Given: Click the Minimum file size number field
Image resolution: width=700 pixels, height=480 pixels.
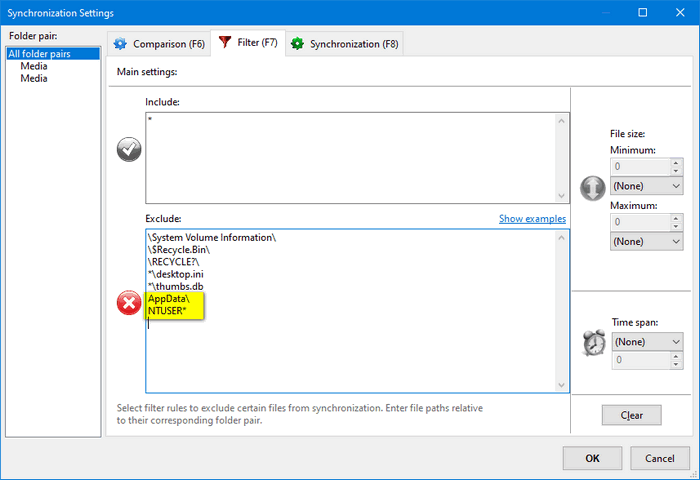Looking at the screenshot, I should 639,167.
